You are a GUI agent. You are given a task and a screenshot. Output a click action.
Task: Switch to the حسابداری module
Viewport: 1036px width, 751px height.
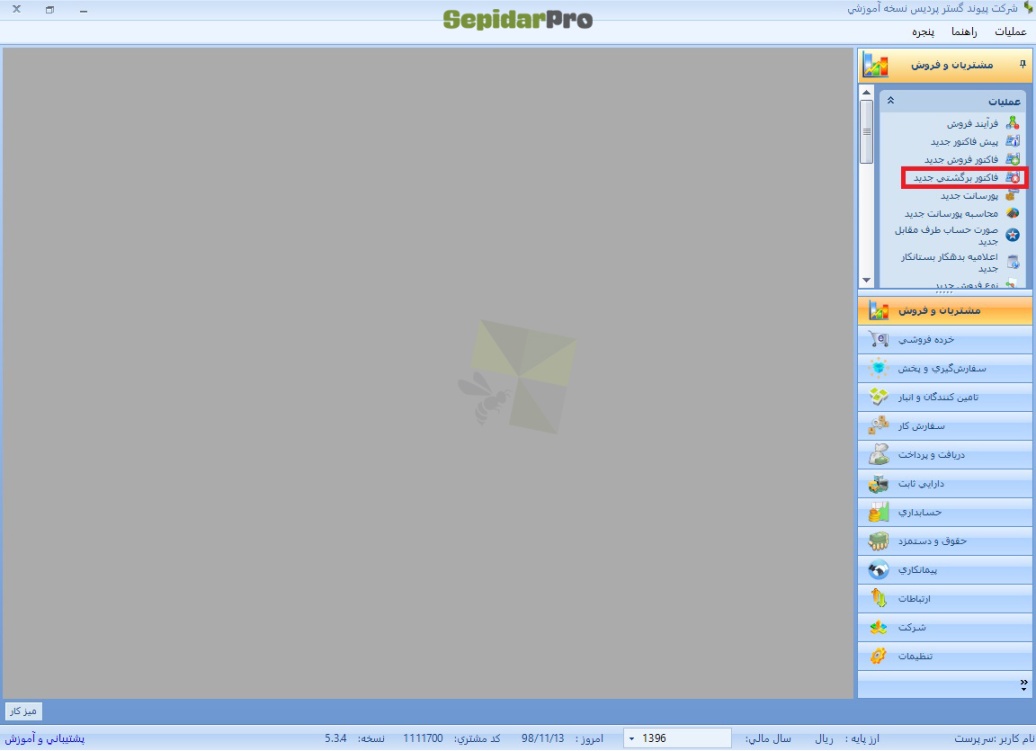(945, 512)
